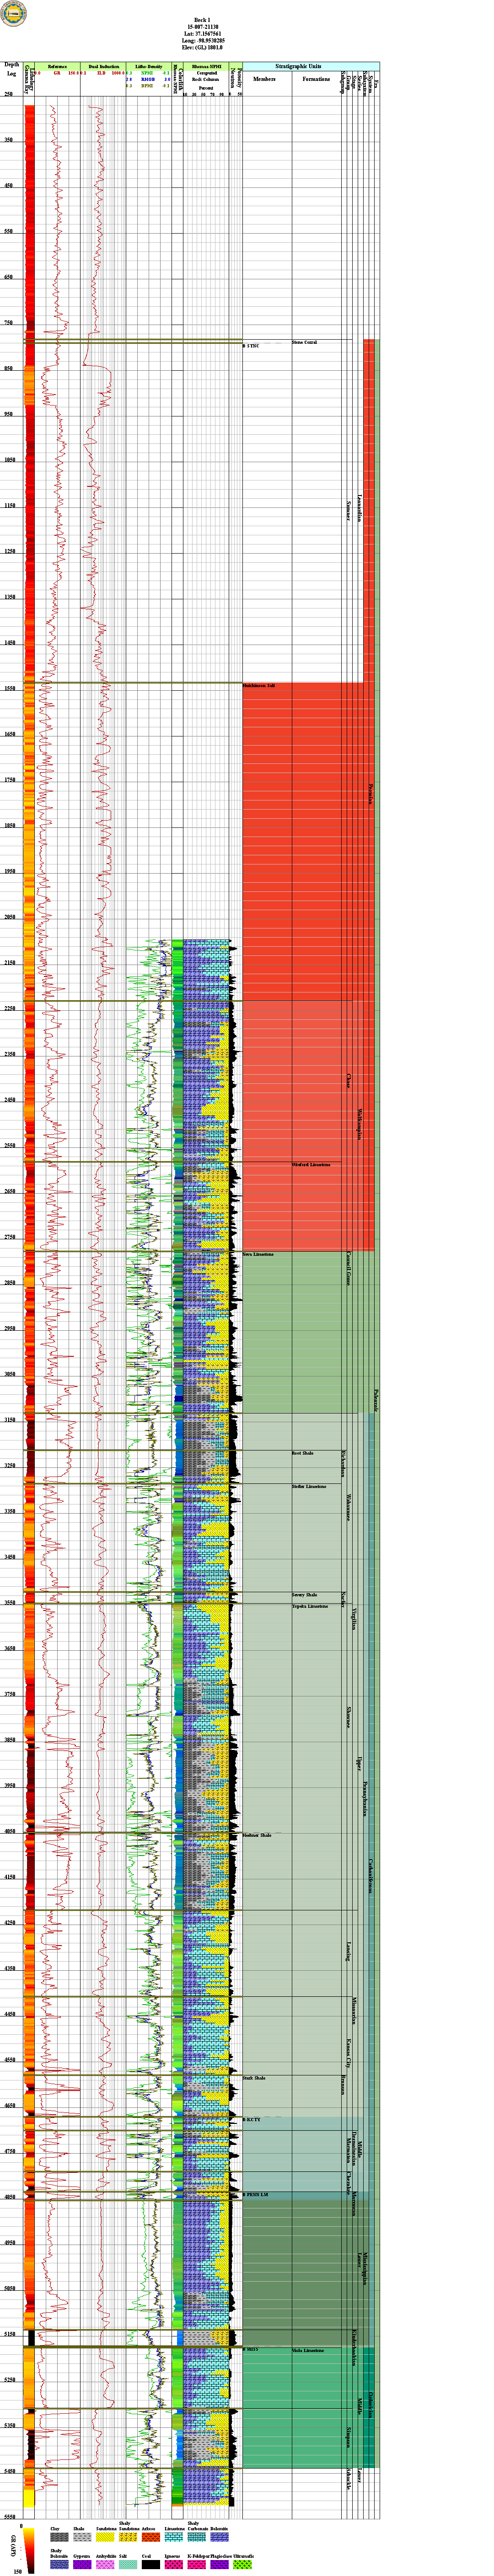The width and height of the screenshot is (494, 2576).
Task: Select the Igneous legend swatch
Action: click(x=174, y=2565)
